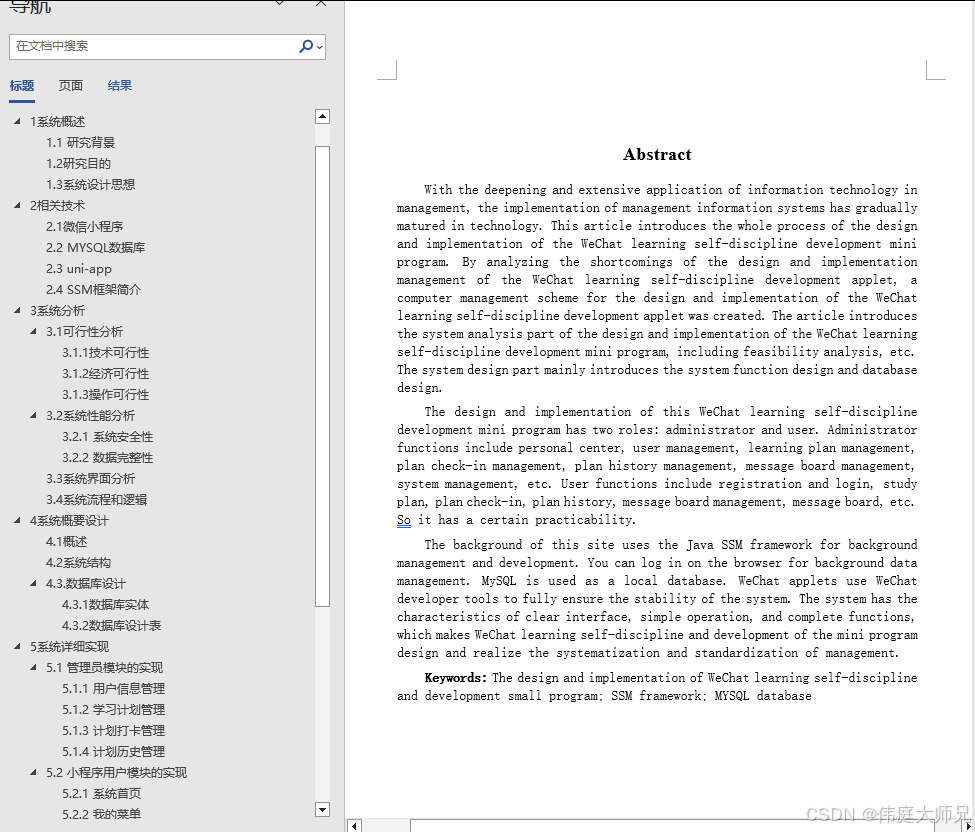Collapse the 1系统概述 heading
The width and height of the screenshot is (975, 832).
click(x=17, y=121)
